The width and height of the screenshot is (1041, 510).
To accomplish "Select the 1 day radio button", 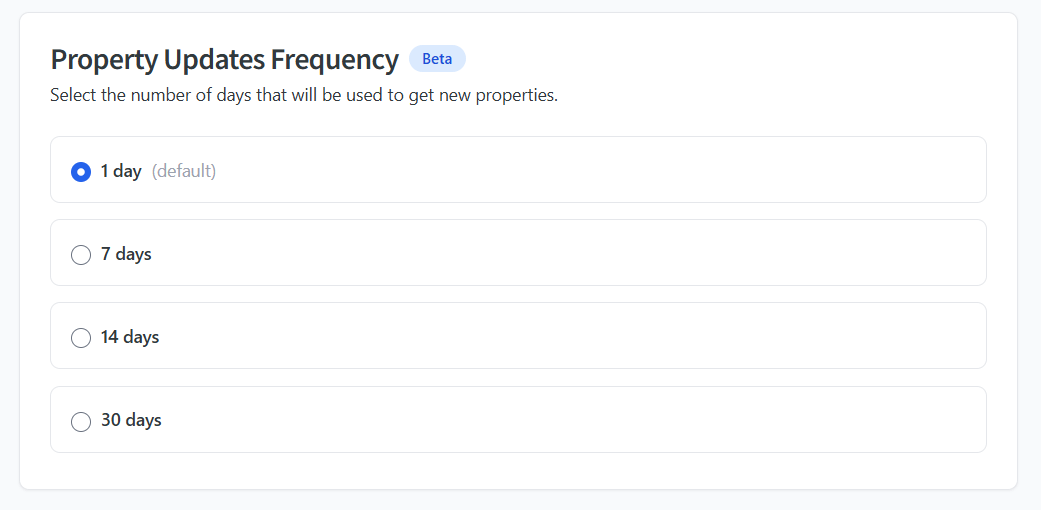I will pos(81,172).
